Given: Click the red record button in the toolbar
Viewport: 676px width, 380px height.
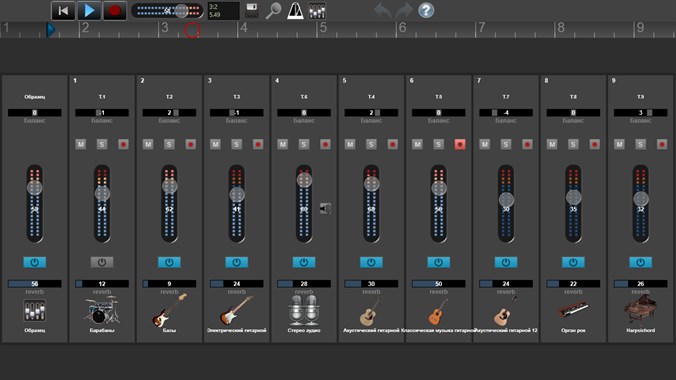Looking at the screenshot, I should [x=114, y=11].
